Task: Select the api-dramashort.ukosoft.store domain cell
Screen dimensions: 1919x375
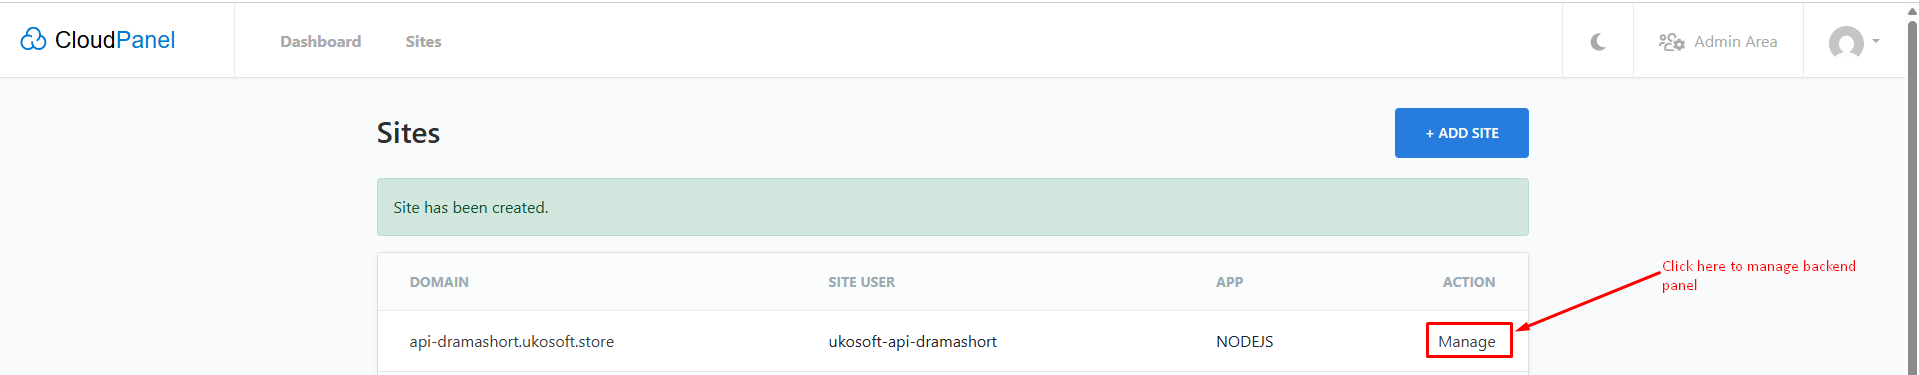Action: coord(511,341)
